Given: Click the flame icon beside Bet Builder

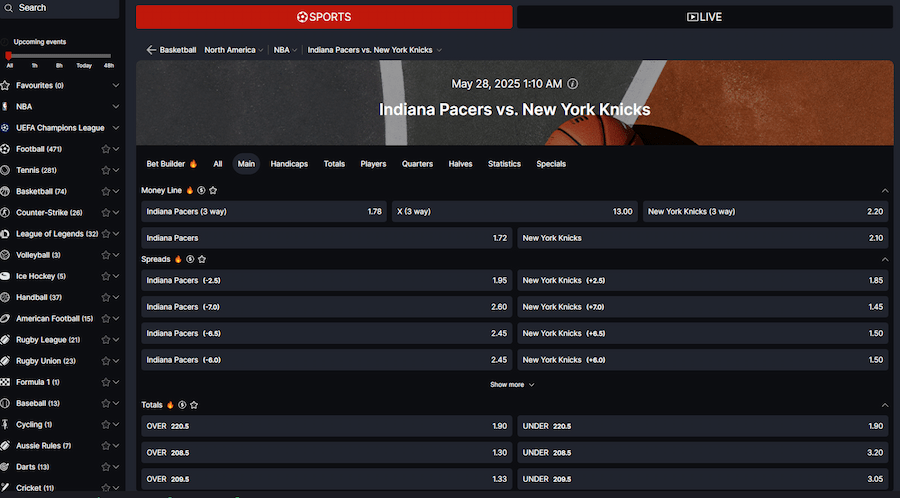Looking at the screenshot, I should [x=193, y=164].
